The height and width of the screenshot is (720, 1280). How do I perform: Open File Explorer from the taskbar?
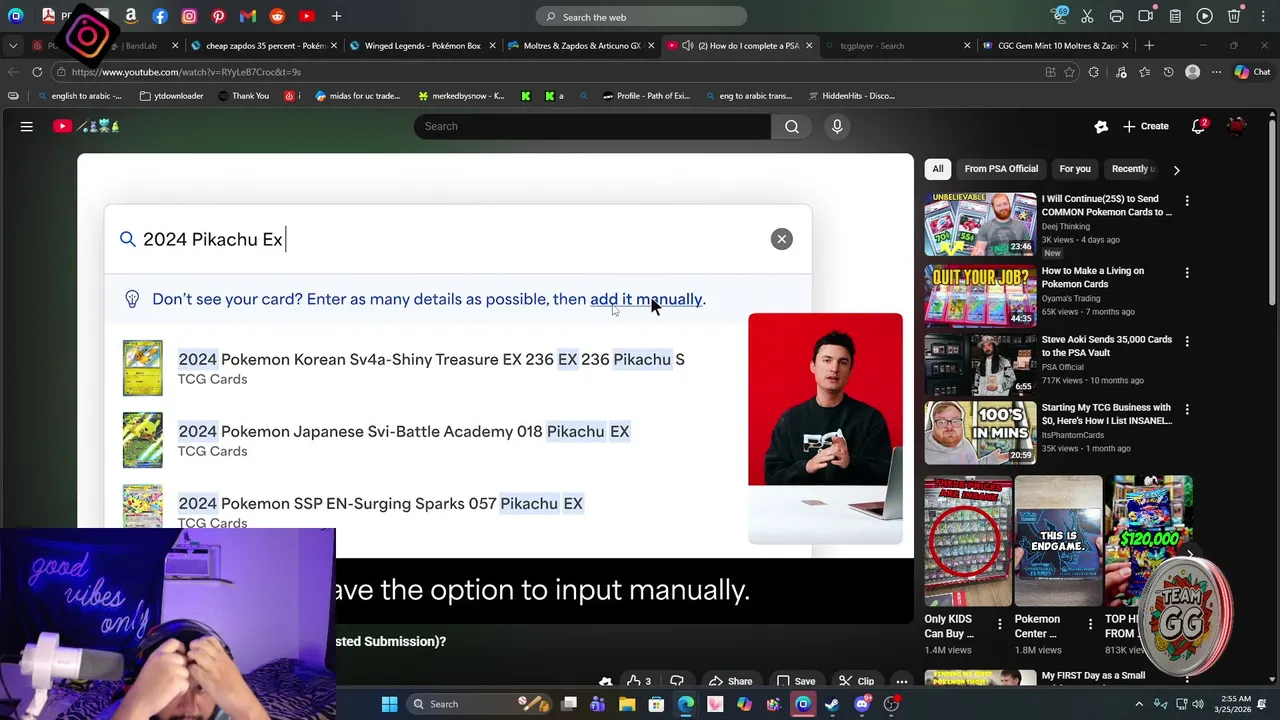(627, 704)
